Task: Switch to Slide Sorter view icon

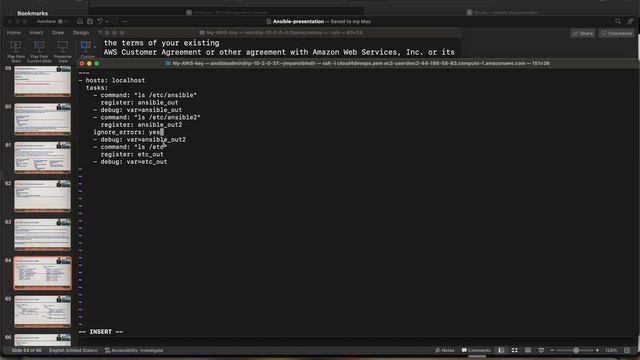Action: pos(515,350)
